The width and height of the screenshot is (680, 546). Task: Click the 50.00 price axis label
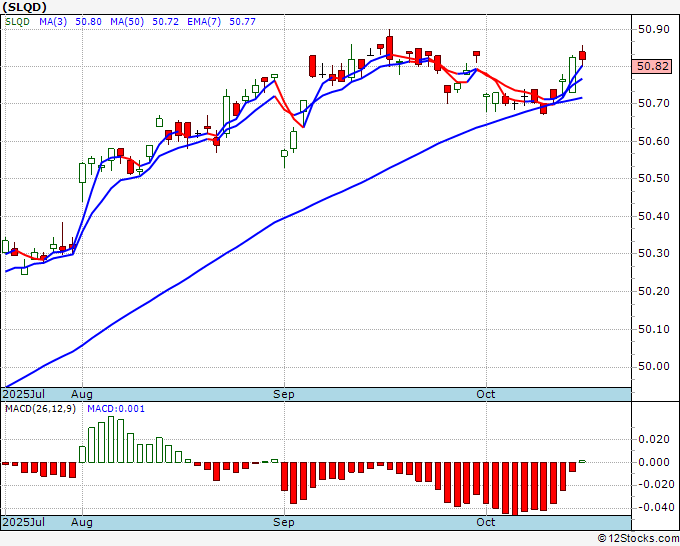(654, 366)
